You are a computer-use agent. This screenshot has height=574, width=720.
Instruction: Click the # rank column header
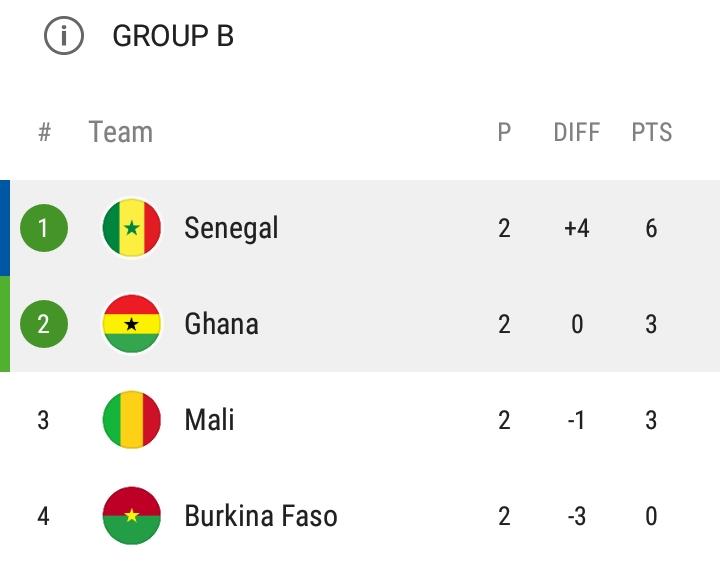(44, 132)
